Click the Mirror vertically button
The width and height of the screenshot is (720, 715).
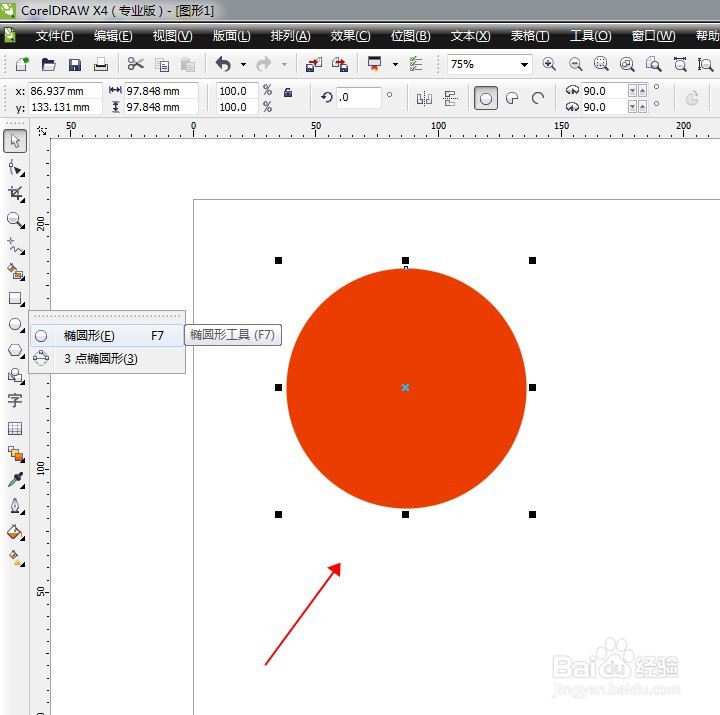tap(450, 98)
